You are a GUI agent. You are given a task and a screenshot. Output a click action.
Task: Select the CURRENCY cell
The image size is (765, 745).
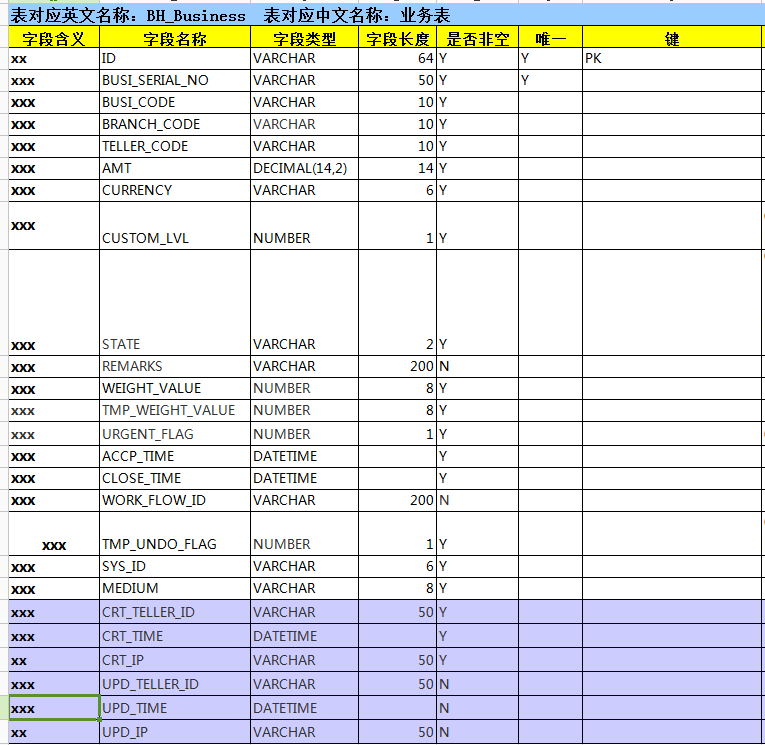tap(175, 190)
